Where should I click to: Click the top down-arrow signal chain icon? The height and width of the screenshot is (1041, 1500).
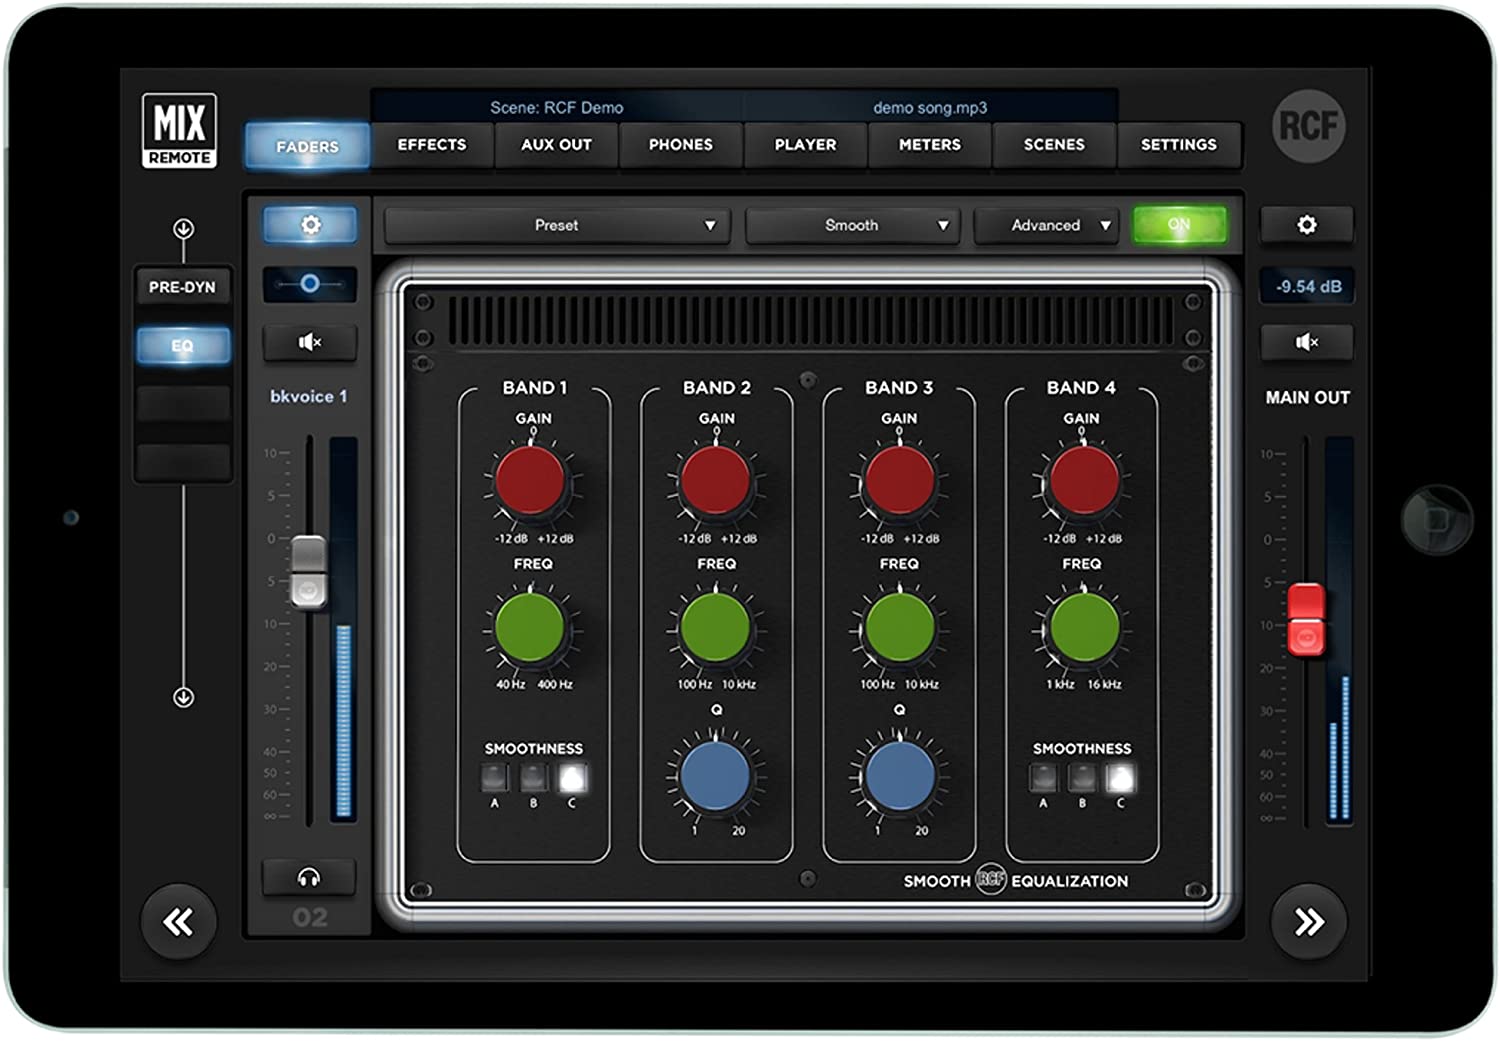tap(183, 229)
